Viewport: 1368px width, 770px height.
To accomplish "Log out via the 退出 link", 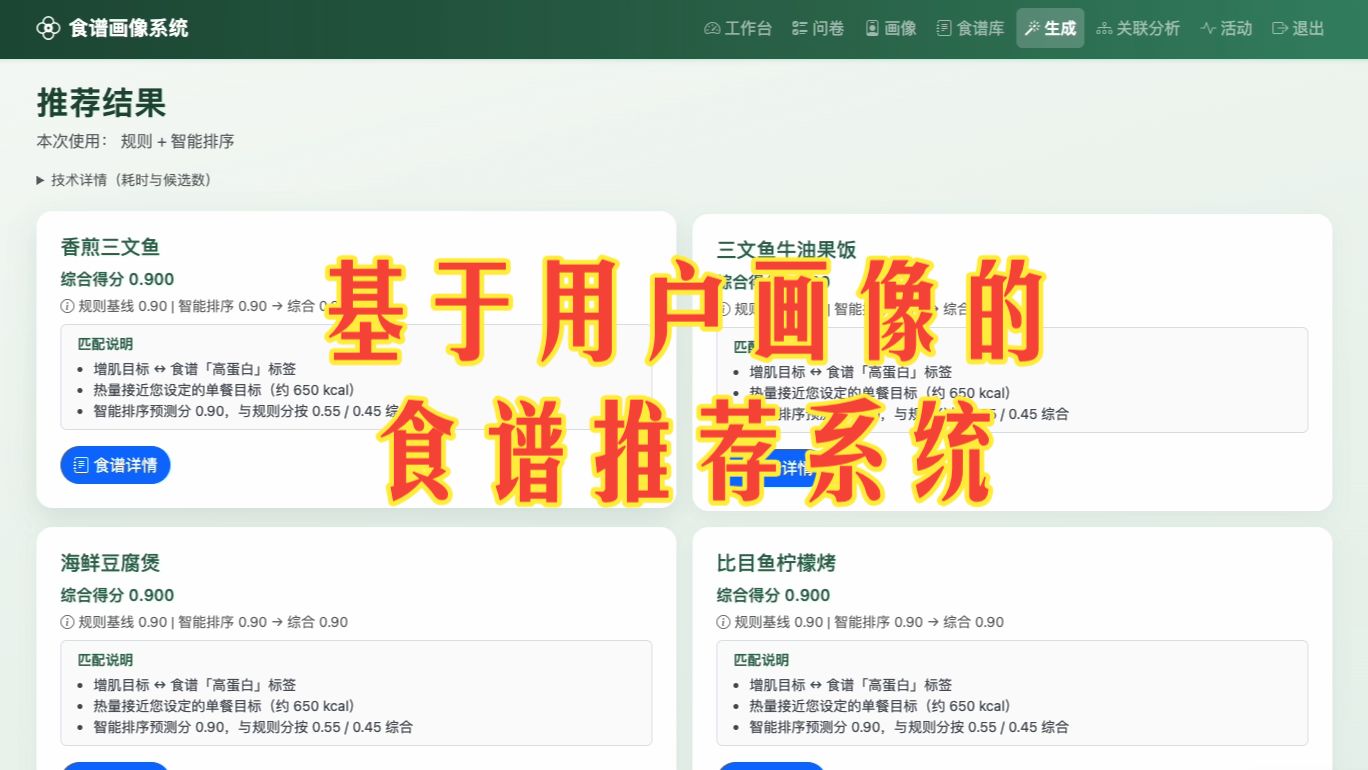I will pos(1298,28).
